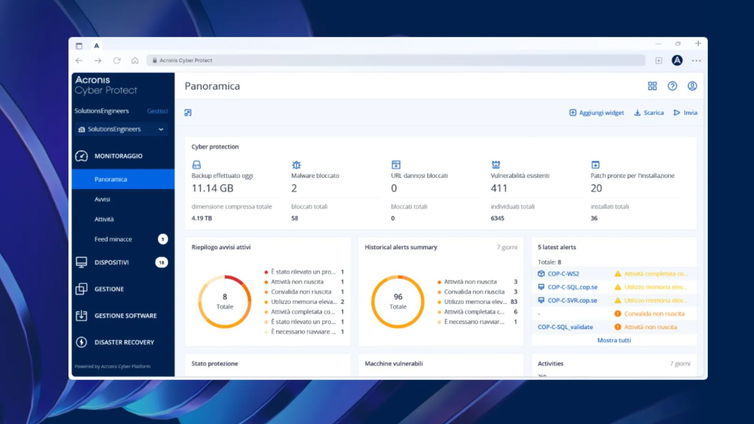Click the Aggiungi widget button
Screen dimensions: 754x424
(x=596, y=112)
